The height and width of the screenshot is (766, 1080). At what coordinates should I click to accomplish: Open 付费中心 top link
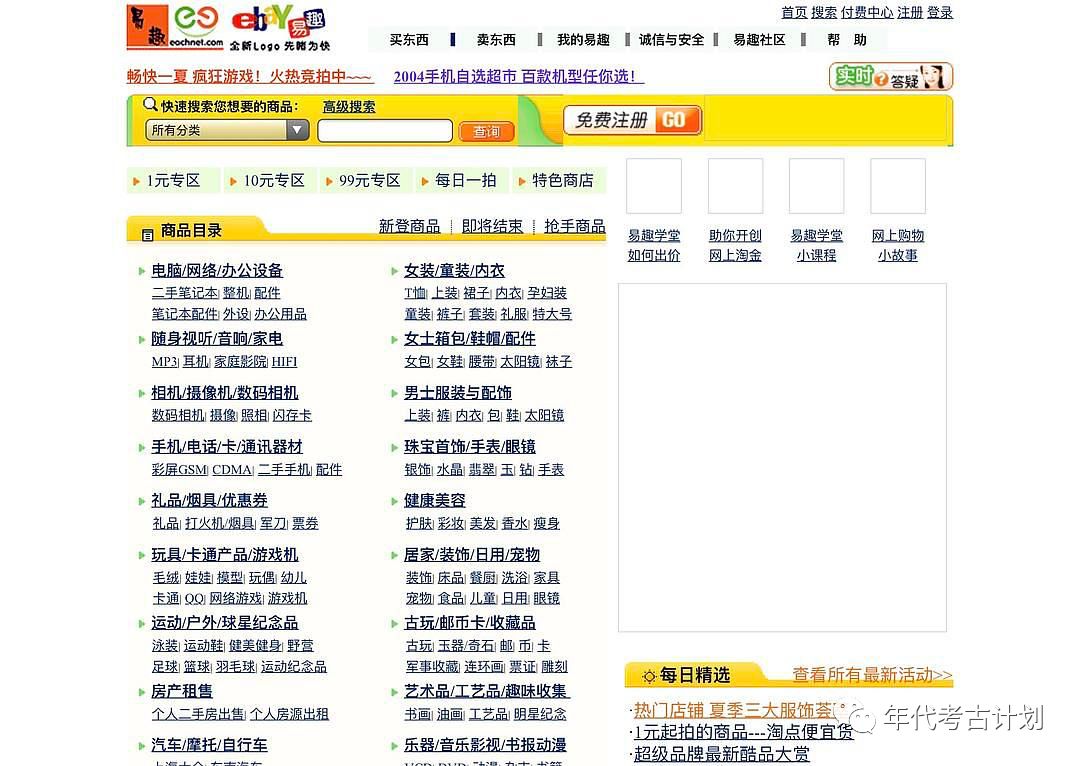[x=866, y=12]
